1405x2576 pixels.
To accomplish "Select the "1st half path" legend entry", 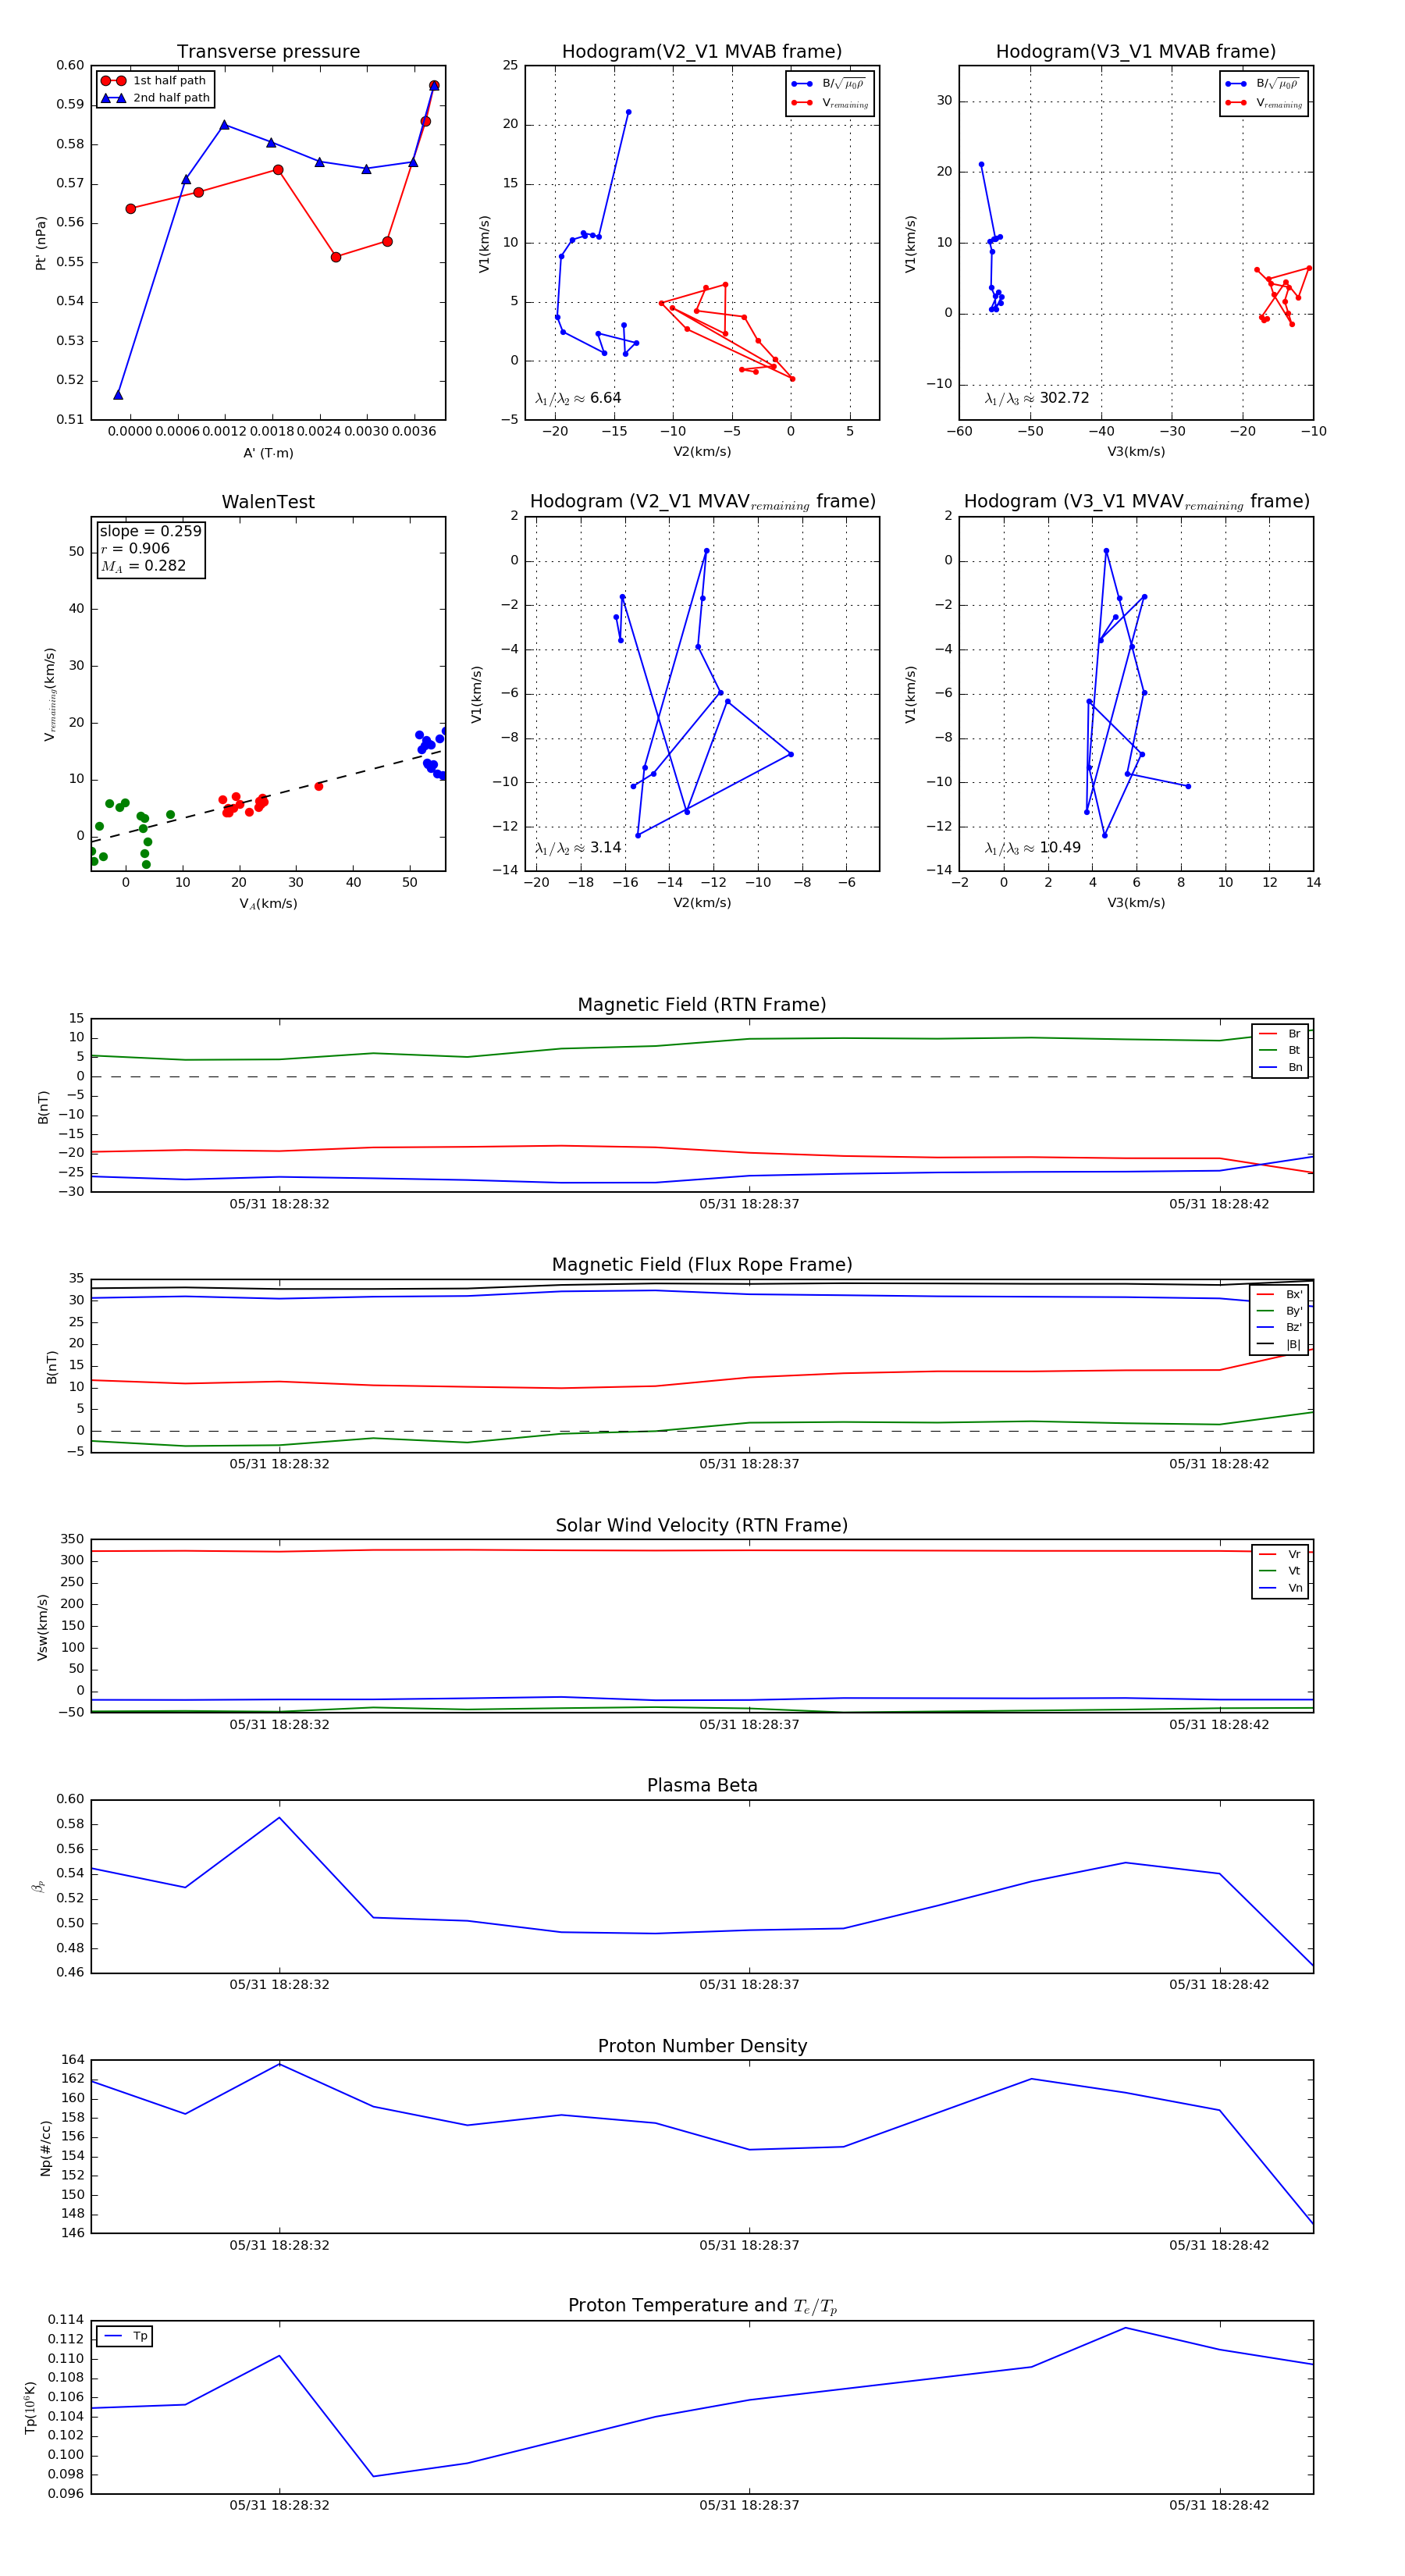I will click(x=154, y=81).
